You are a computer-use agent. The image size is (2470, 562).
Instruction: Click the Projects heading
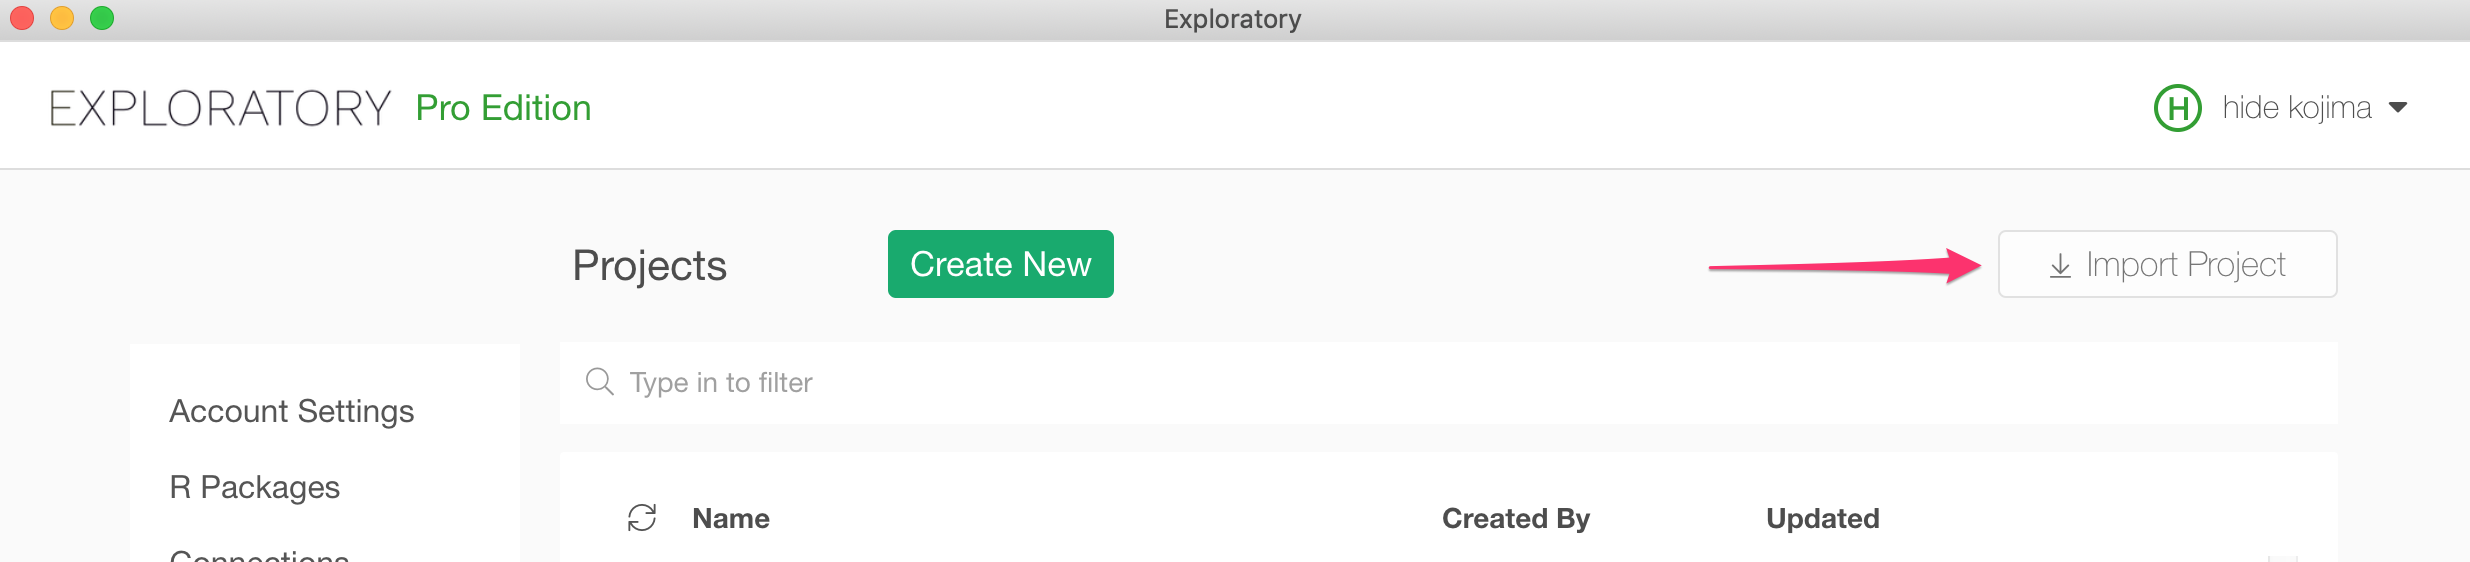649,266
